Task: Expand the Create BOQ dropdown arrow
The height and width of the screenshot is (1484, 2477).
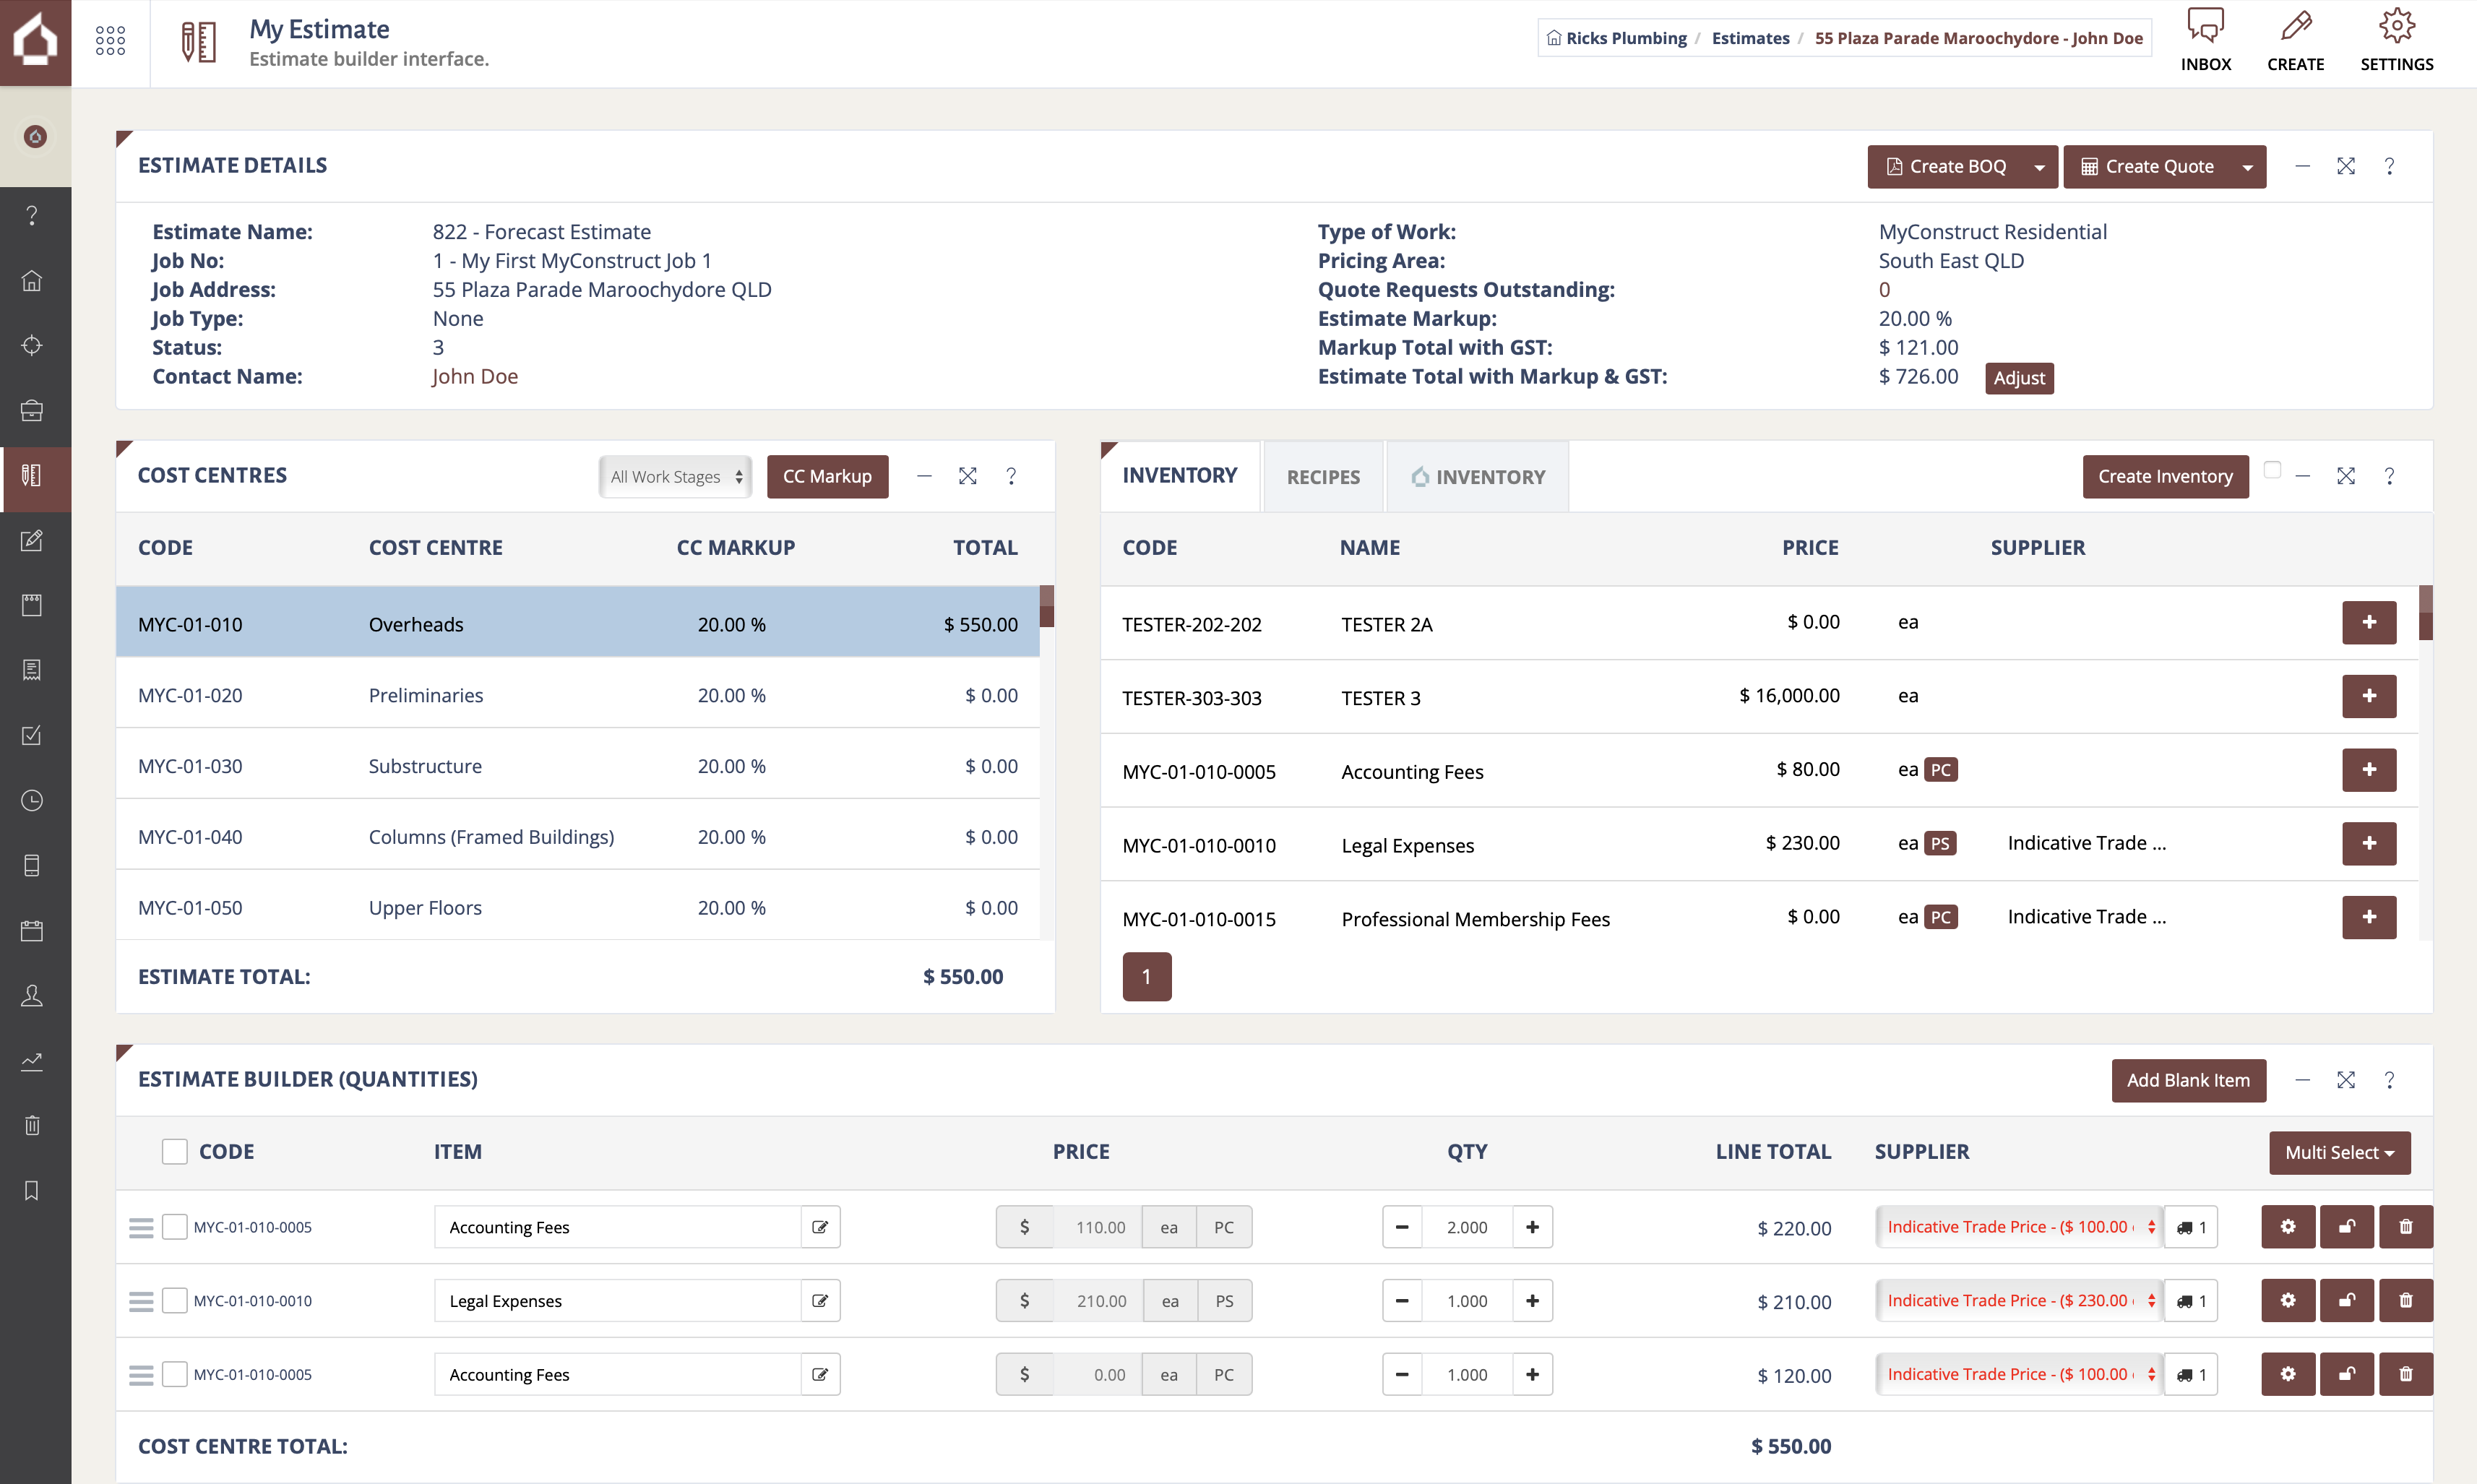Action: (2039, 167)
